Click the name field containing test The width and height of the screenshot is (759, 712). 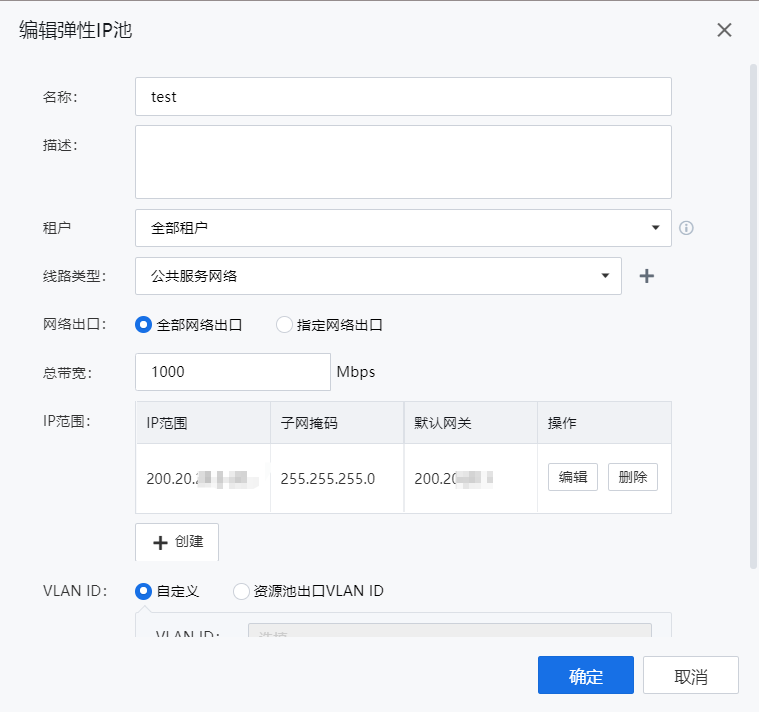pos(403,97)
